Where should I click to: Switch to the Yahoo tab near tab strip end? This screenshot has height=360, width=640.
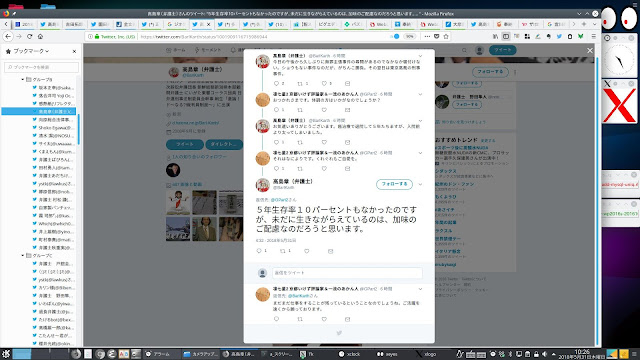[531, 24]
